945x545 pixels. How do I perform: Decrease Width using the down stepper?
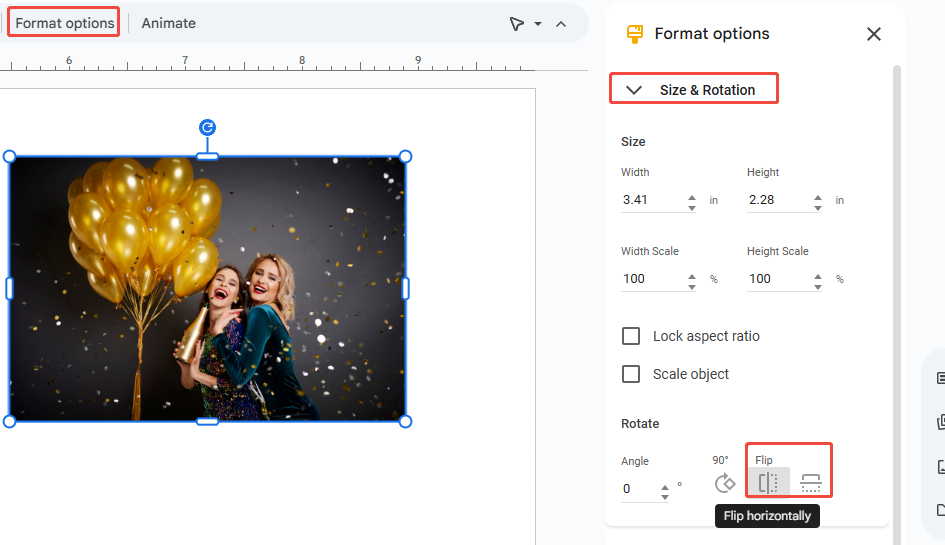(x=692, y=208)
